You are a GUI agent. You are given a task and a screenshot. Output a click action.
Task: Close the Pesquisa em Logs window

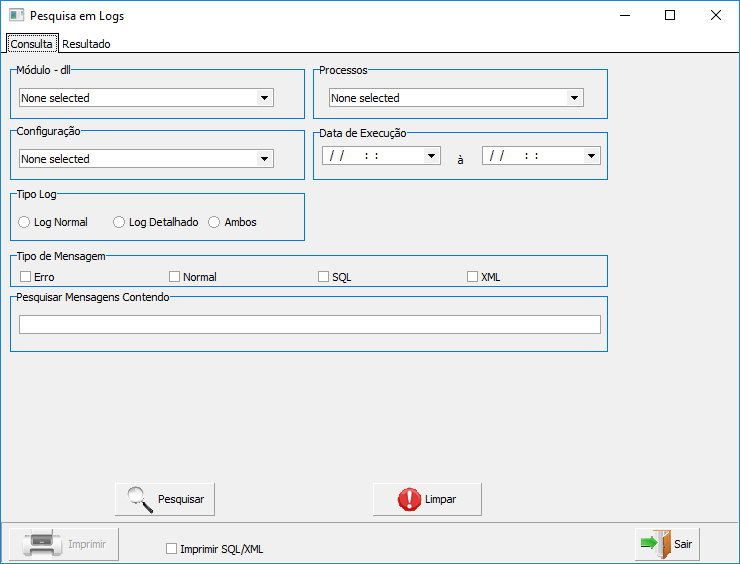tap(715, 15)
